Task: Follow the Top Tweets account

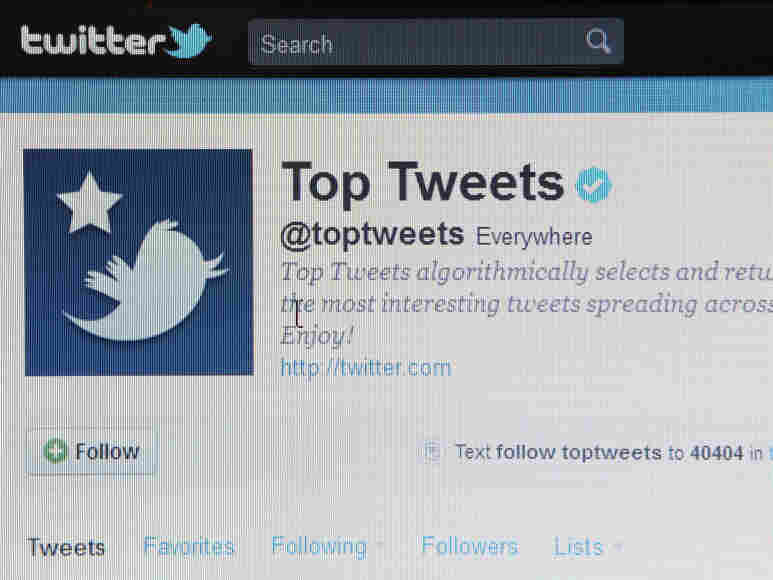Action: click(92, 451)
